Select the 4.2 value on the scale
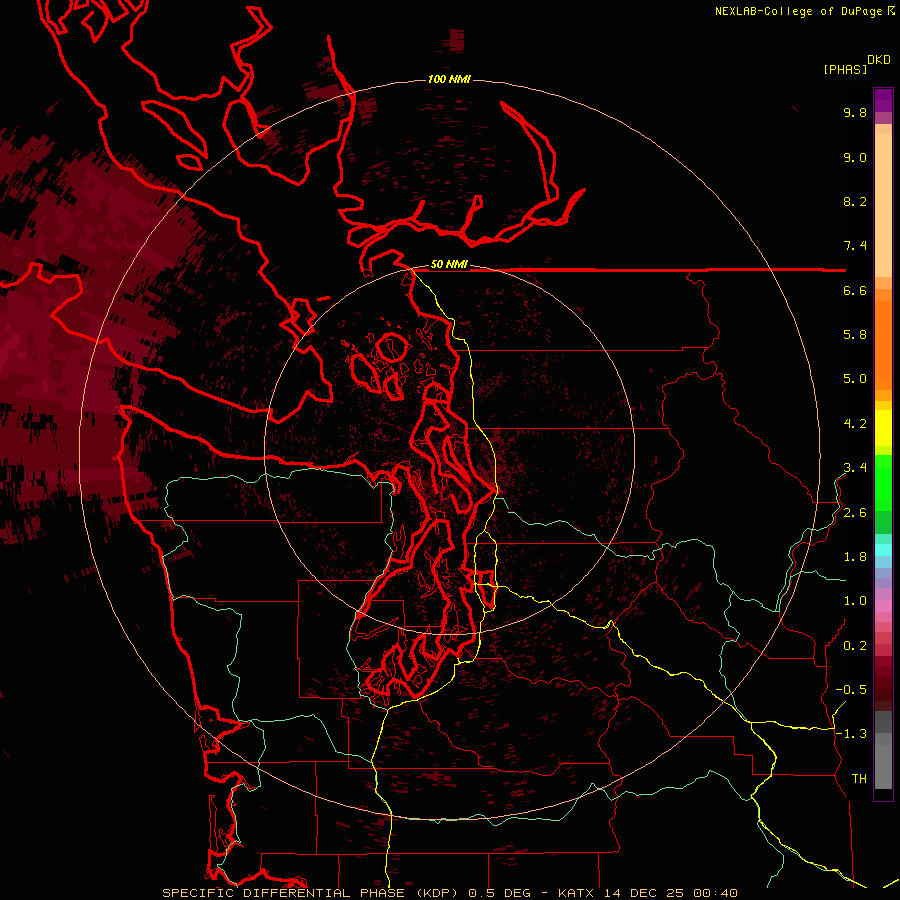Screen dimensions: 900x900 [855, 424]
